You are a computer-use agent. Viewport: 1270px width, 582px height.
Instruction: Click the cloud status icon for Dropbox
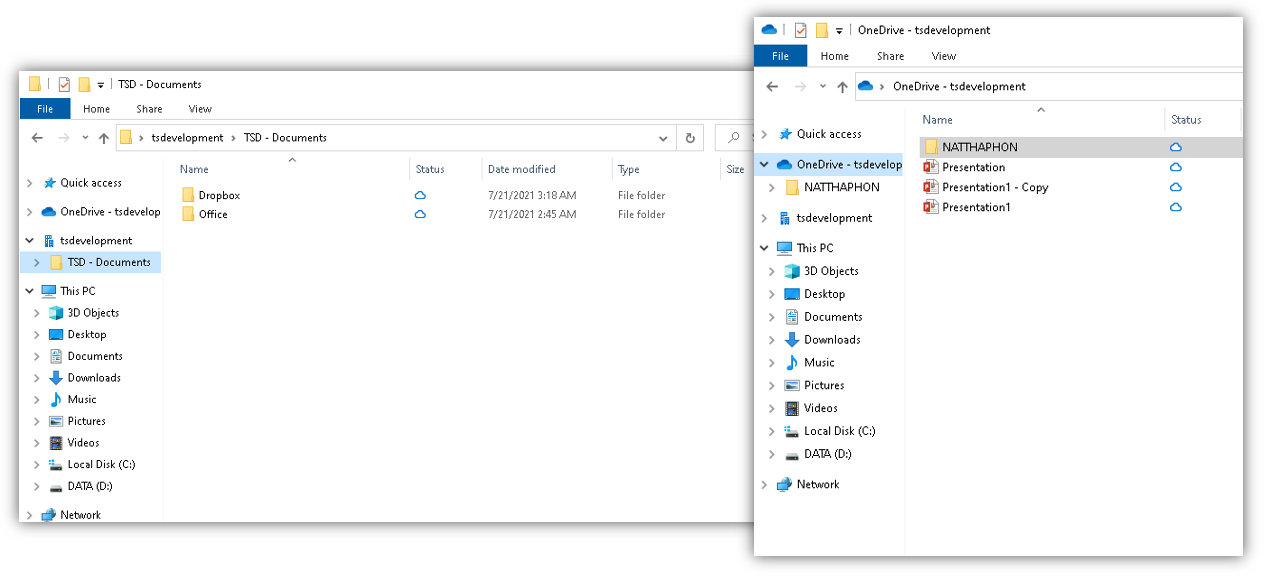pyautogui.click(x=421, y=195)
